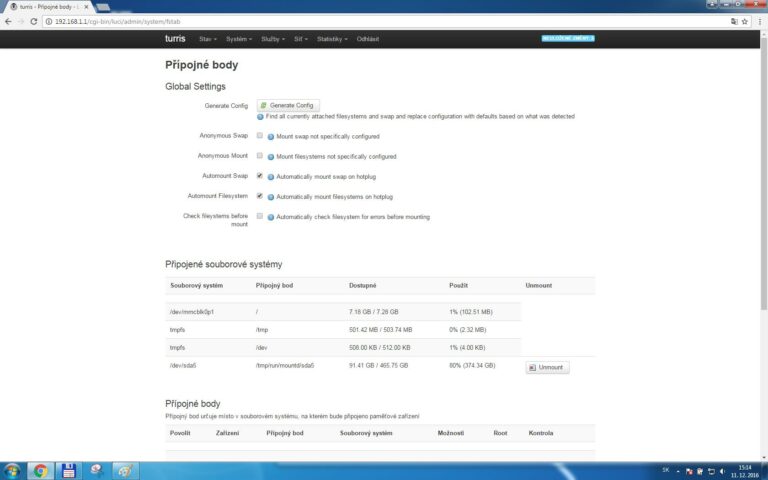Disable the Automount Swap checkbox
The image size is (768, 480).
click(x=260, y=175)
